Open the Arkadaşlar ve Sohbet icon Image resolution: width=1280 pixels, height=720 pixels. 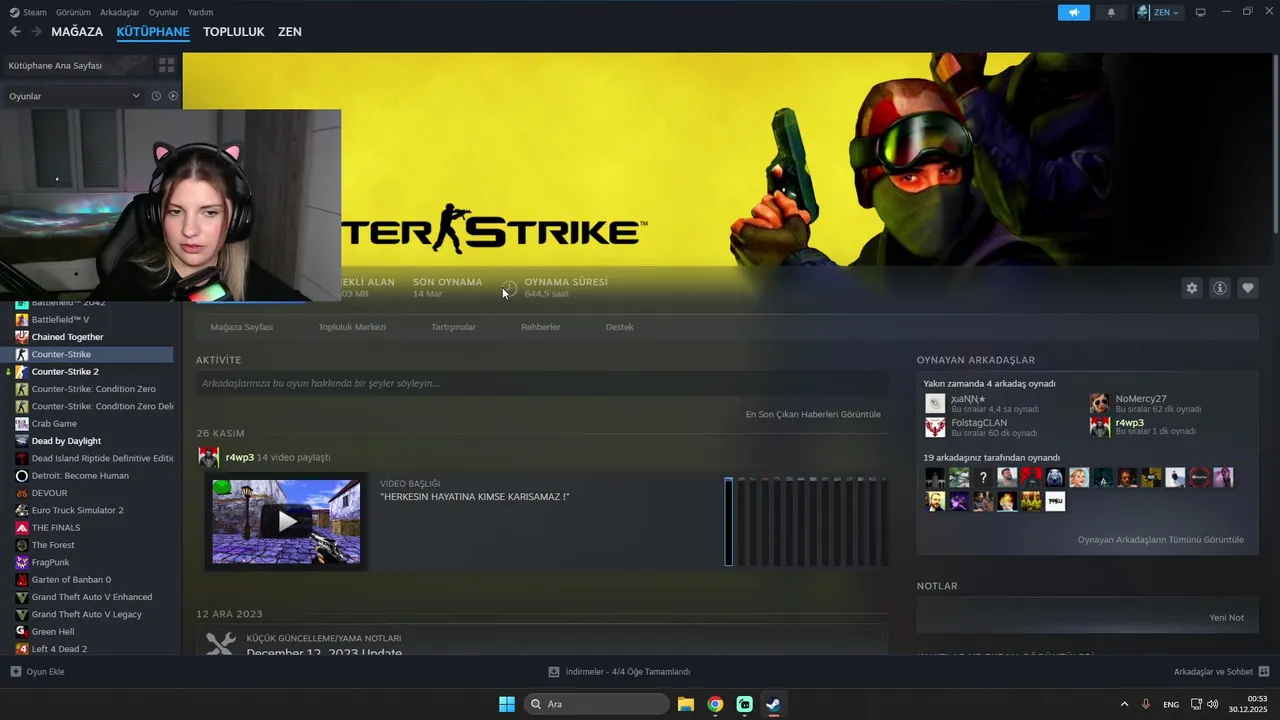point(1263,672)
